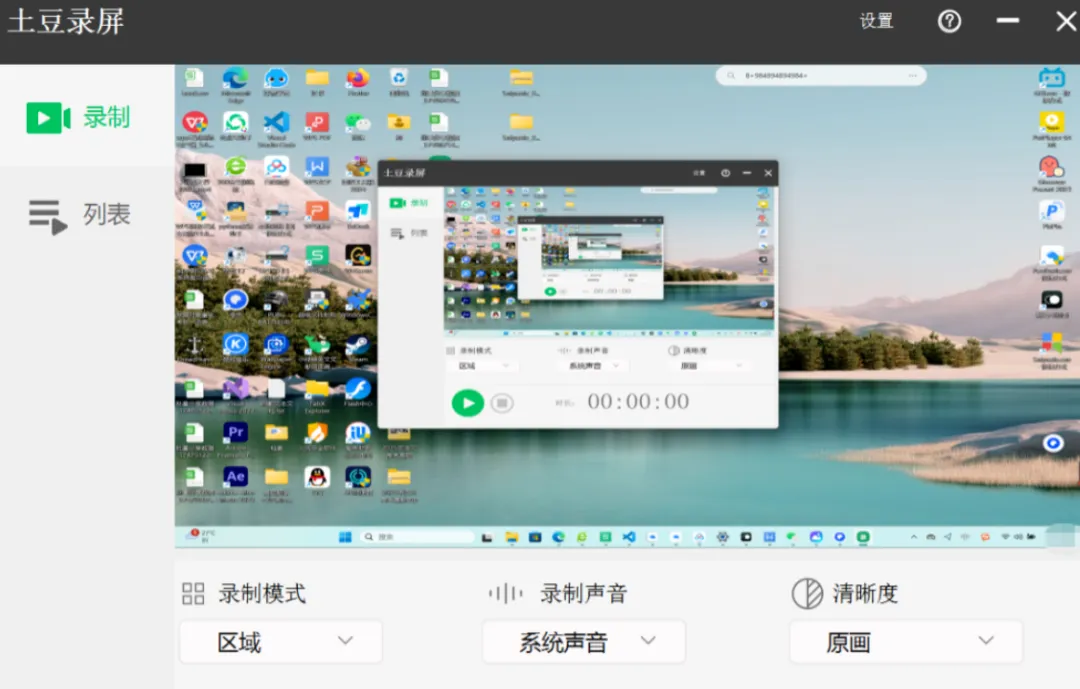Click the Baidu Netdisk desktop icon

[x=276, y=167]
